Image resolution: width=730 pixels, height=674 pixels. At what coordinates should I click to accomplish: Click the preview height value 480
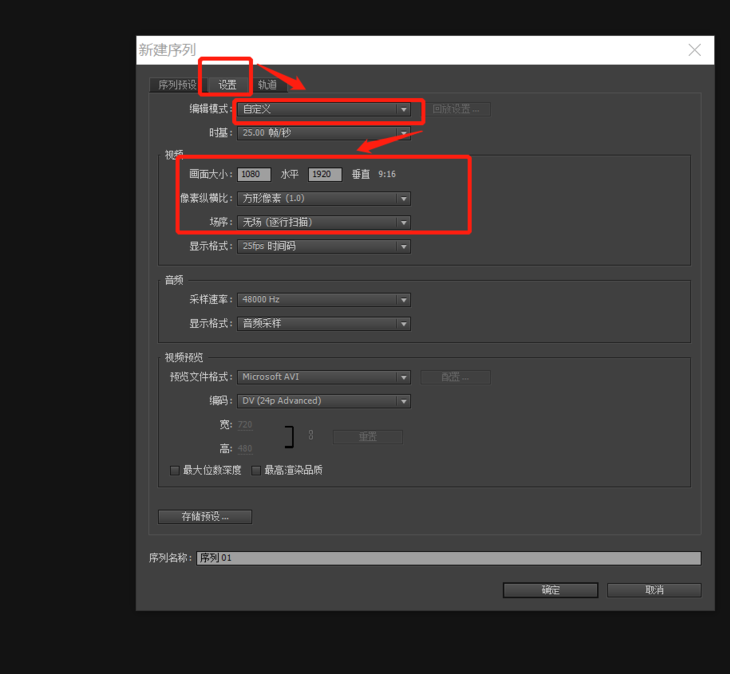[245, 449]
